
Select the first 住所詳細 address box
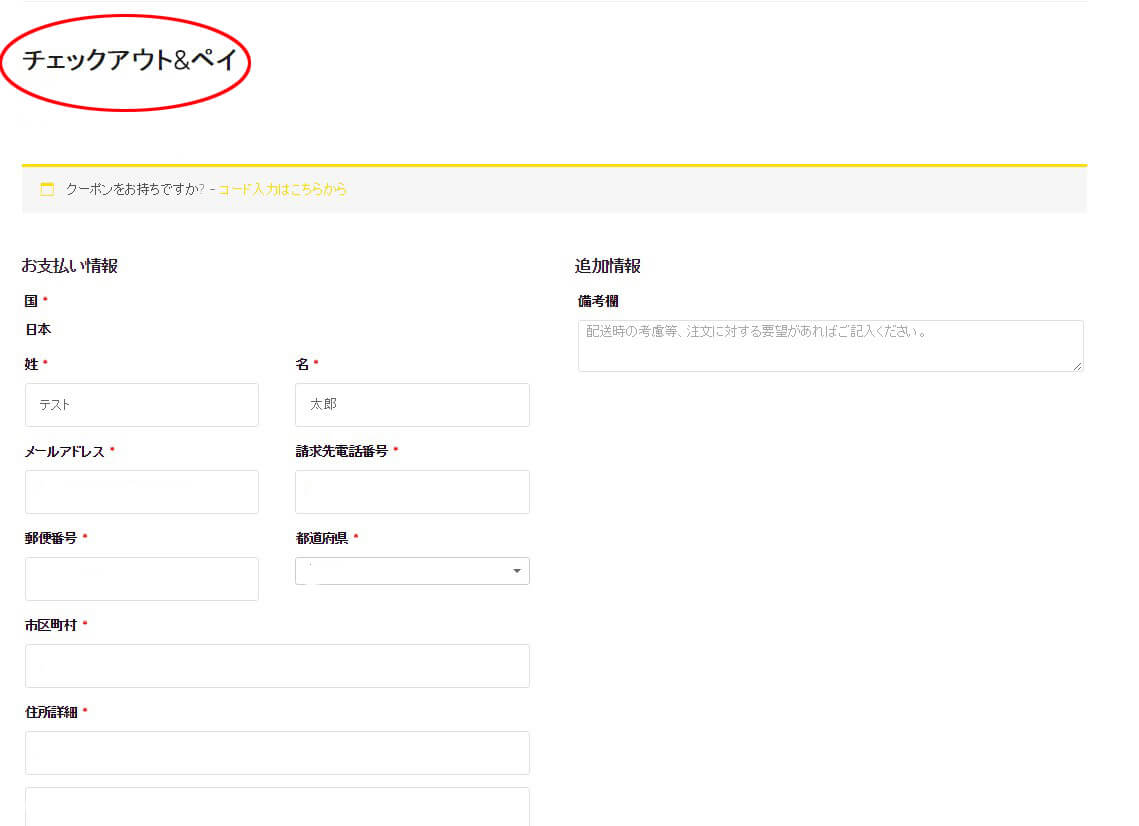(x=277, y=753)
